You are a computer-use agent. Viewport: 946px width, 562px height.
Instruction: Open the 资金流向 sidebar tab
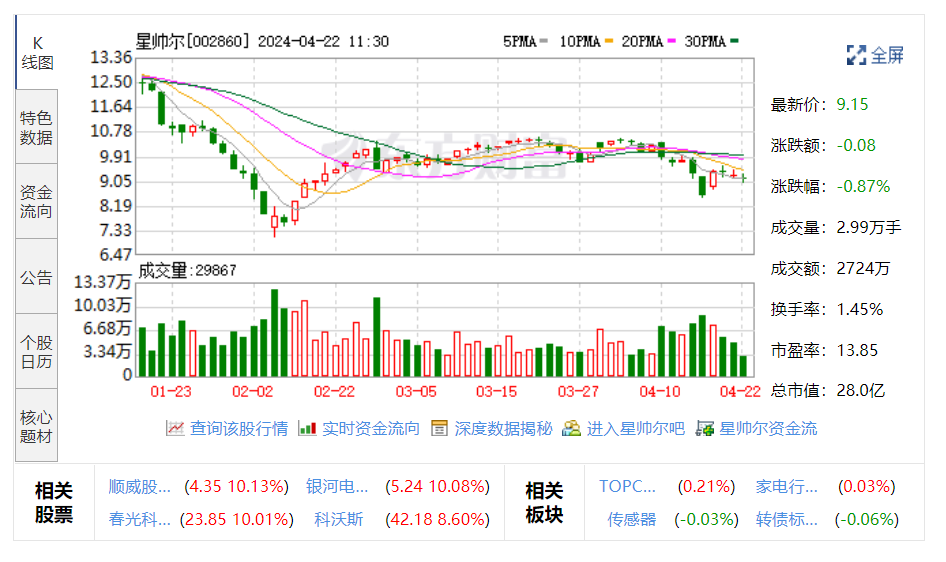pos(37,202)
